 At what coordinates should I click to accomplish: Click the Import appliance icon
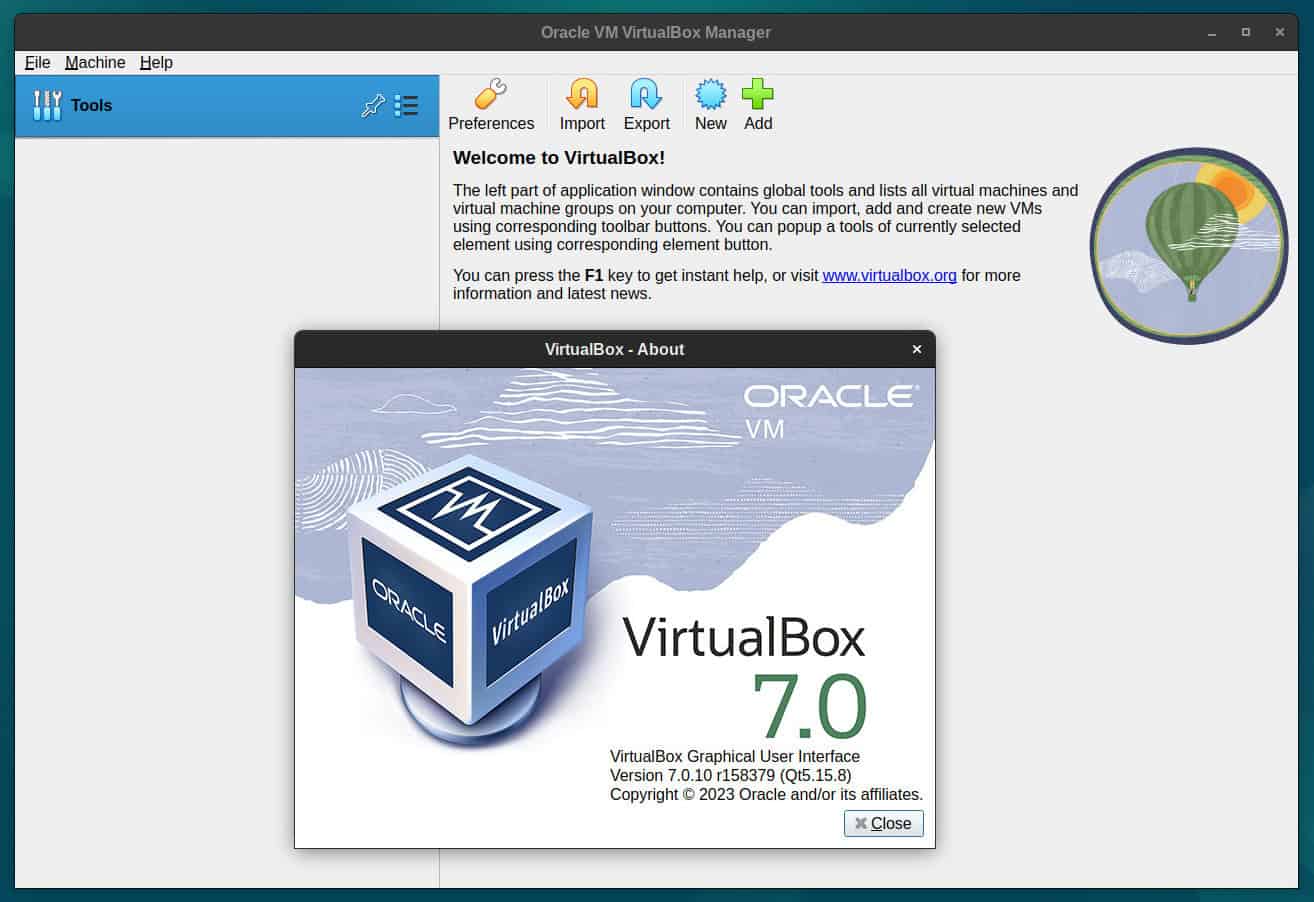582,96
